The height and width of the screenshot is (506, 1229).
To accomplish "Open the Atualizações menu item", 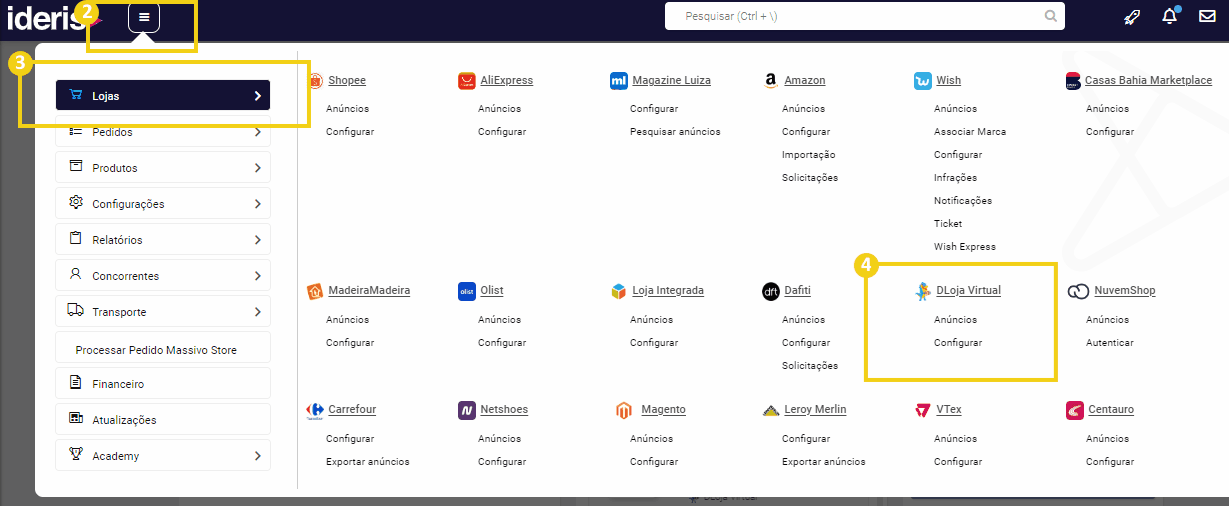I will 163,420.
